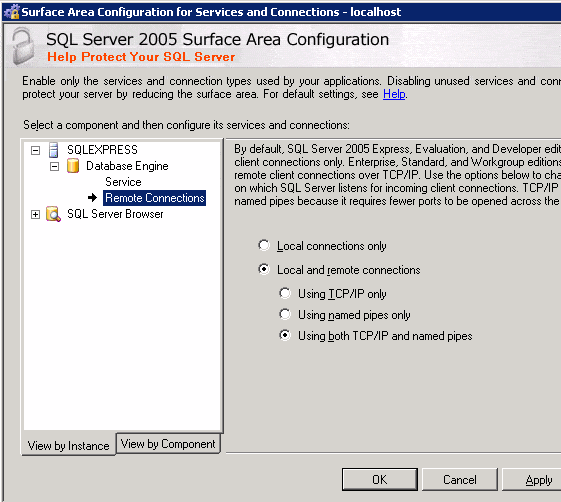
Task: Choose Using both TCP/IP and named pipes
Action: tap(285, 335)
